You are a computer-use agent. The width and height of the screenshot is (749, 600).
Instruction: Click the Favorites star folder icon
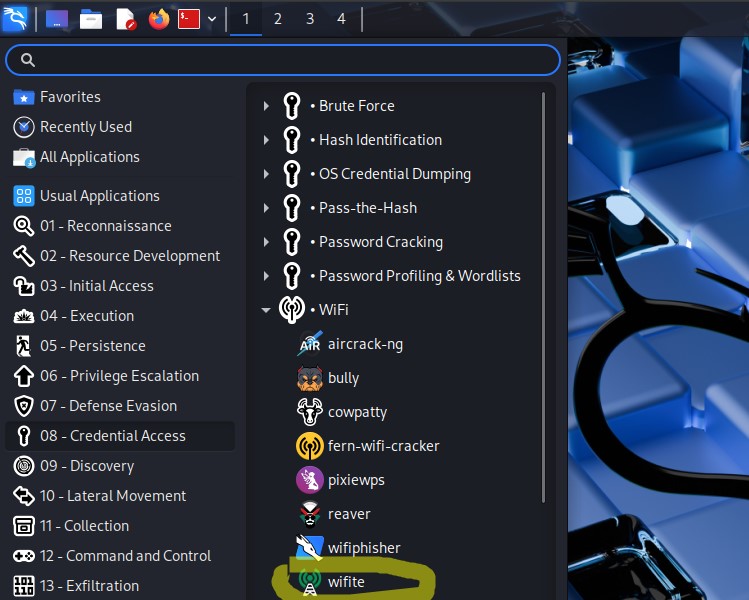[x=23, y=97]
